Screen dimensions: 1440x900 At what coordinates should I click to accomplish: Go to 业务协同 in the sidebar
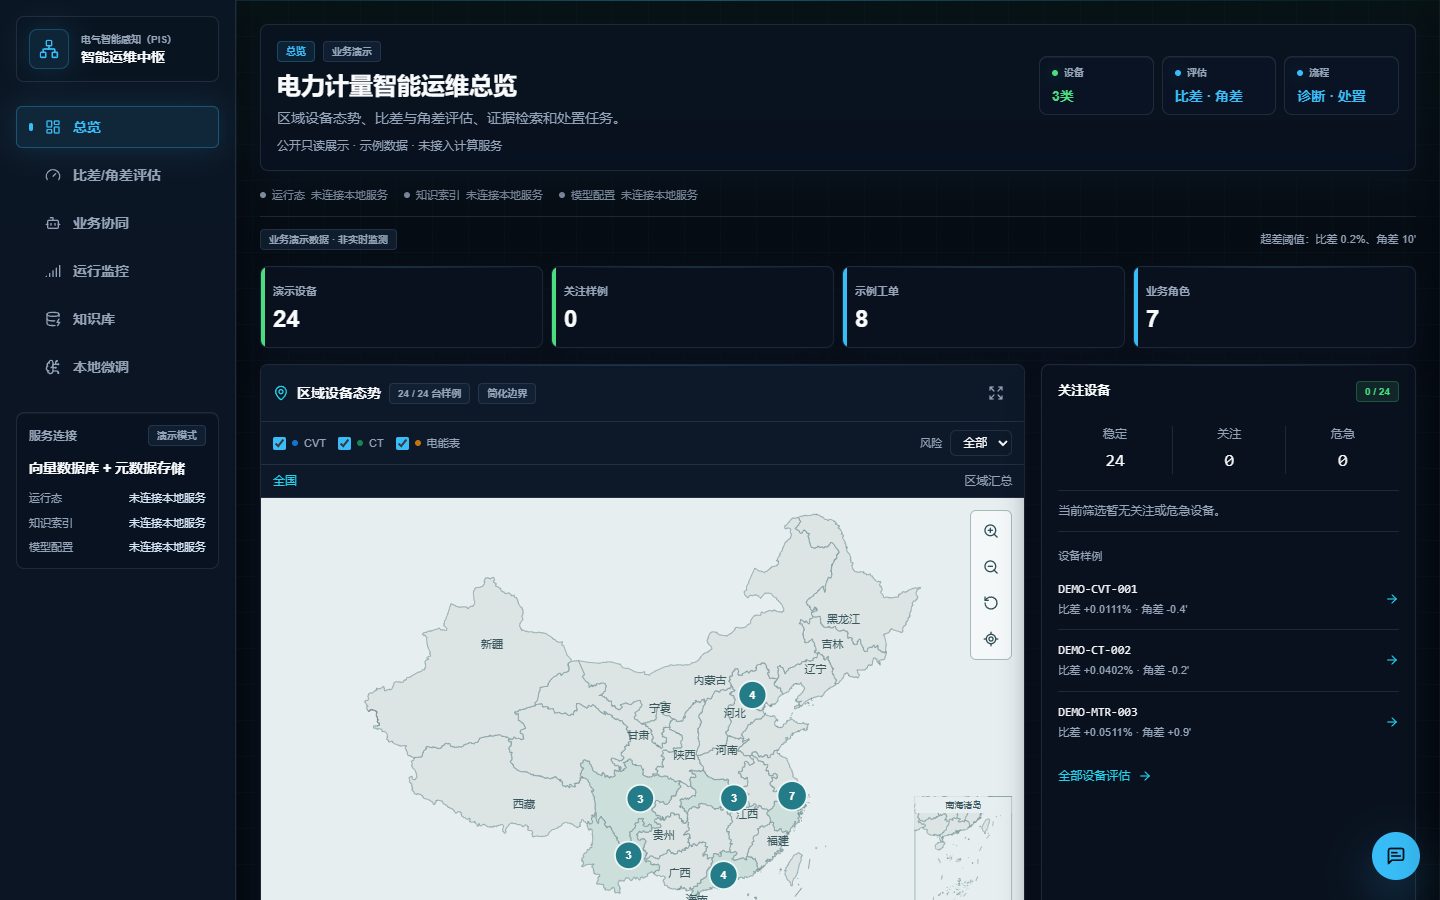(117, 223)
